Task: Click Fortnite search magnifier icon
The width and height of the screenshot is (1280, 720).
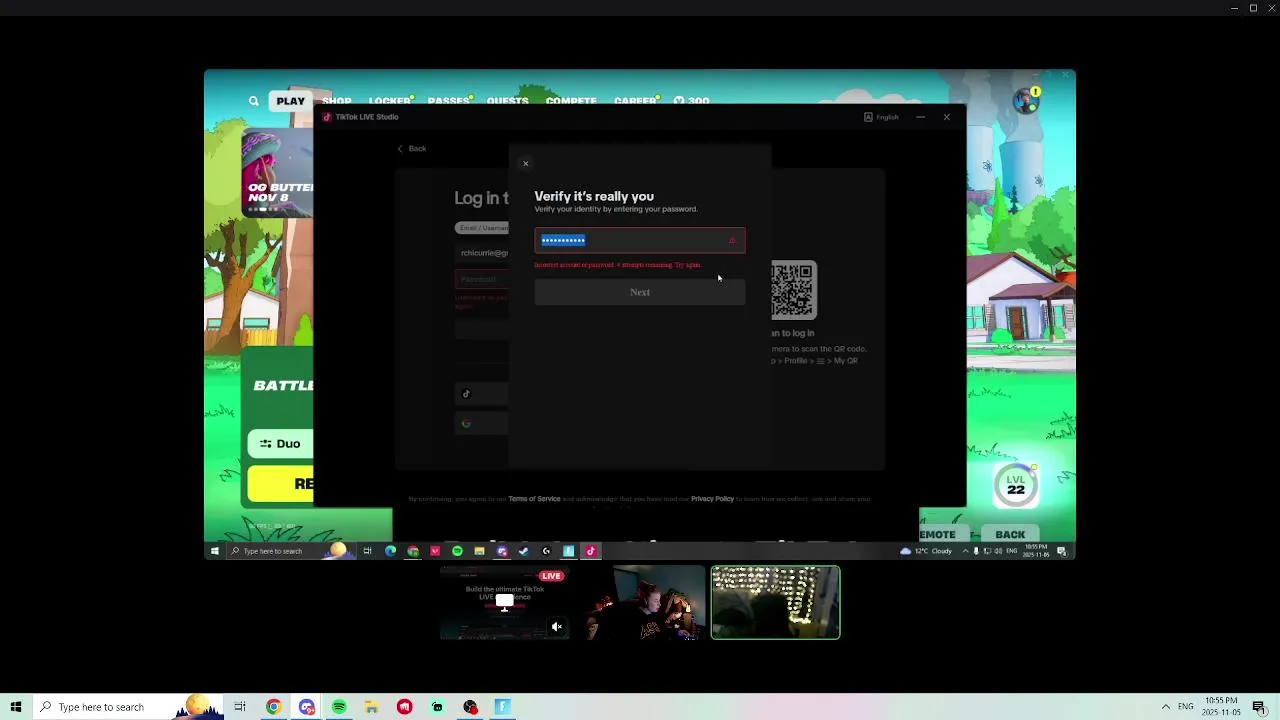Action: [254, 101]
